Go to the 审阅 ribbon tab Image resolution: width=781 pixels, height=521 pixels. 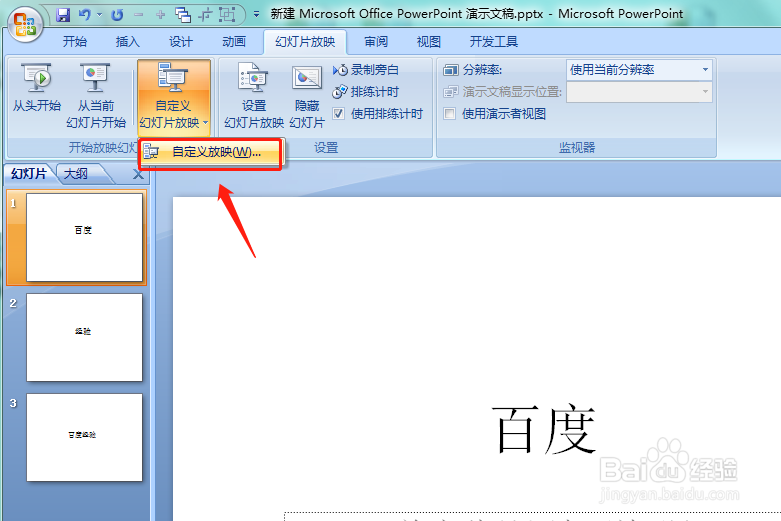(376, 42)
